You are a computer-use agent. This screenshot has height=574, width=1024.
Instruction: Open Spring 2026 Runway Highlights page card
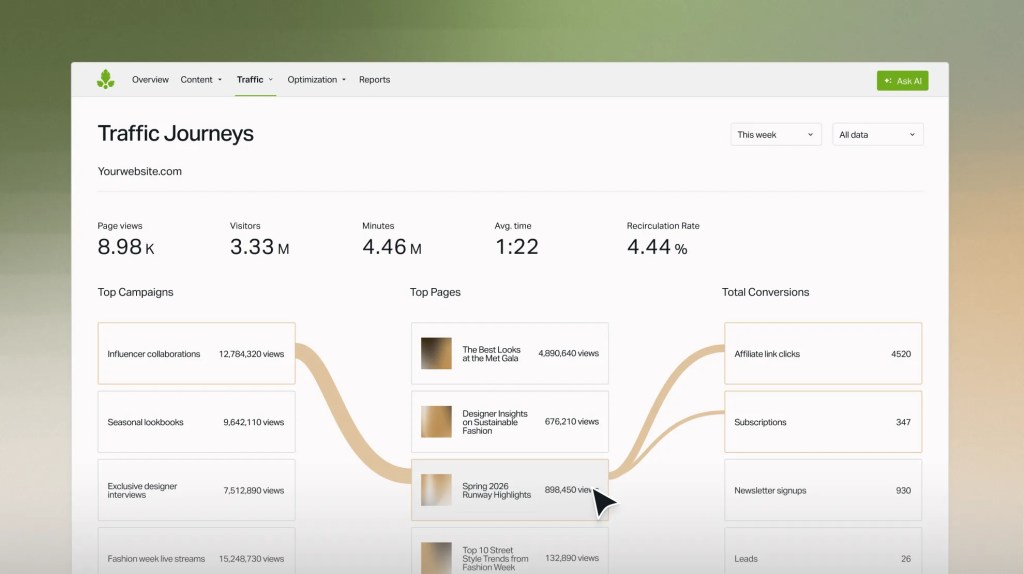tap(510, 490)
